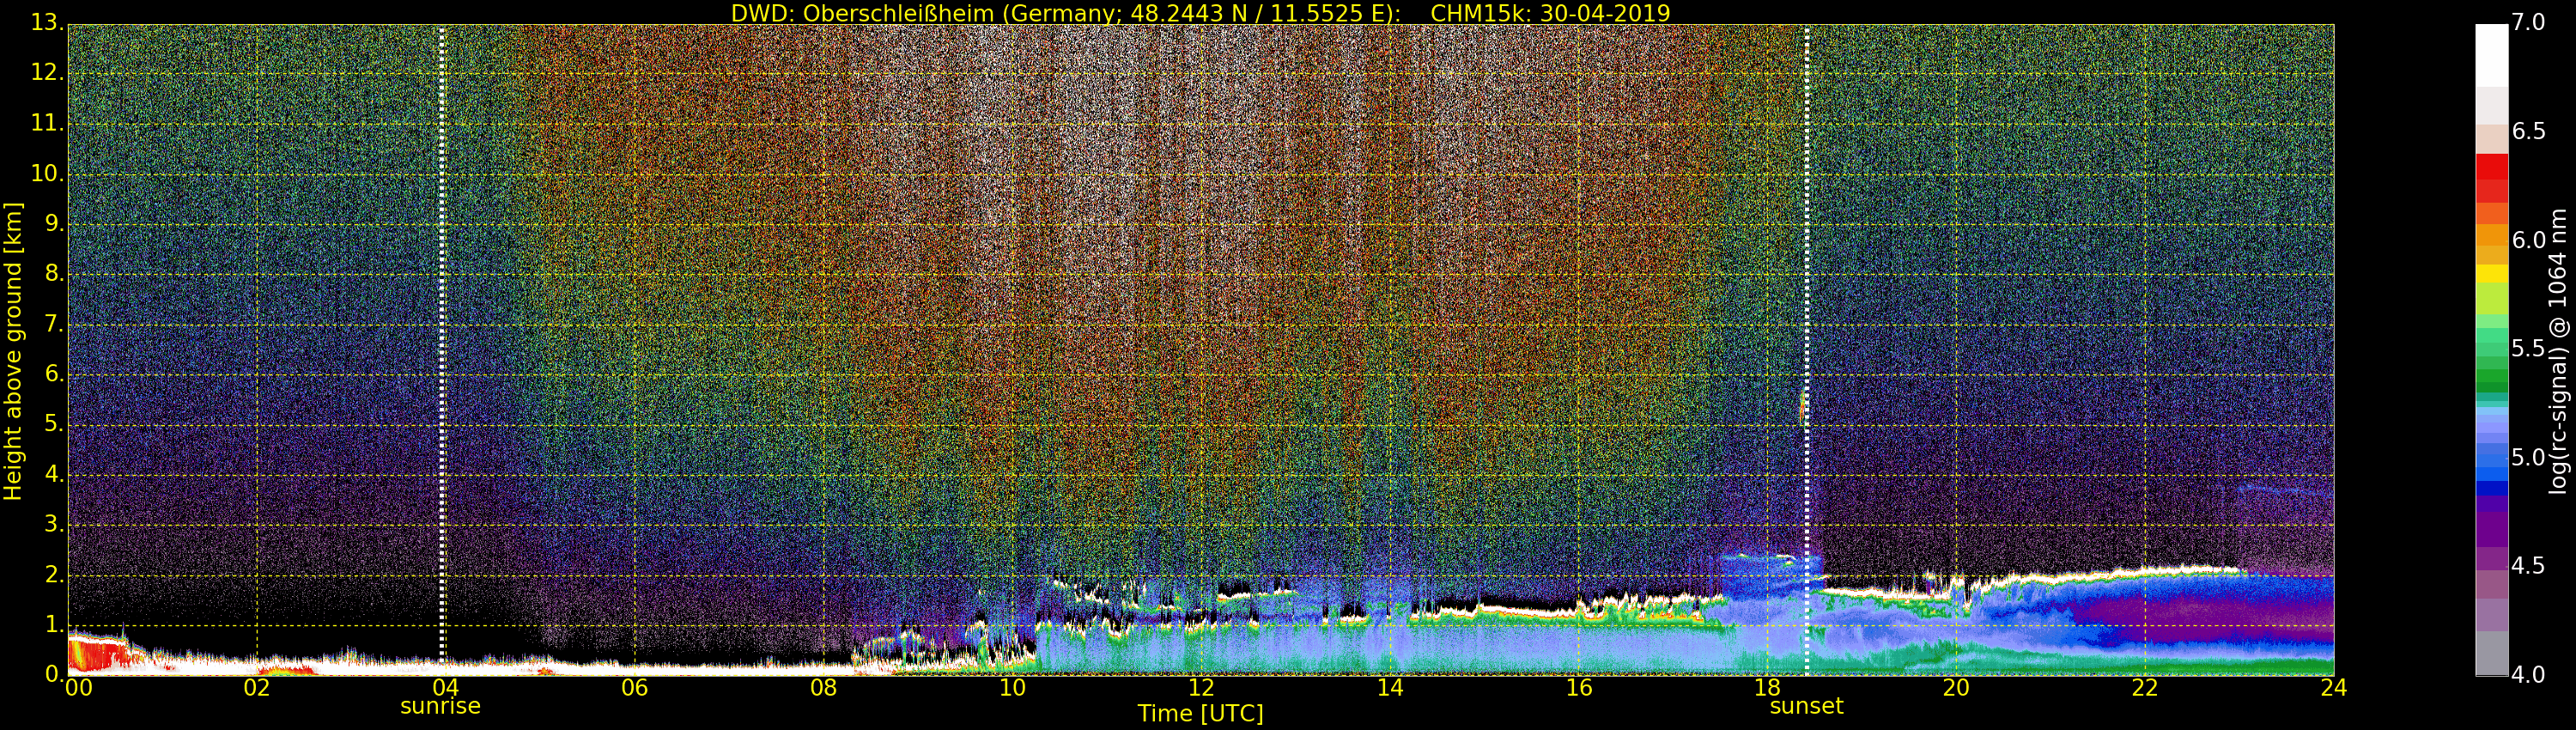The image size is (2576, 730).
Task: Click the 7.0 label on the colorbar
Action: pos(2529,23)
